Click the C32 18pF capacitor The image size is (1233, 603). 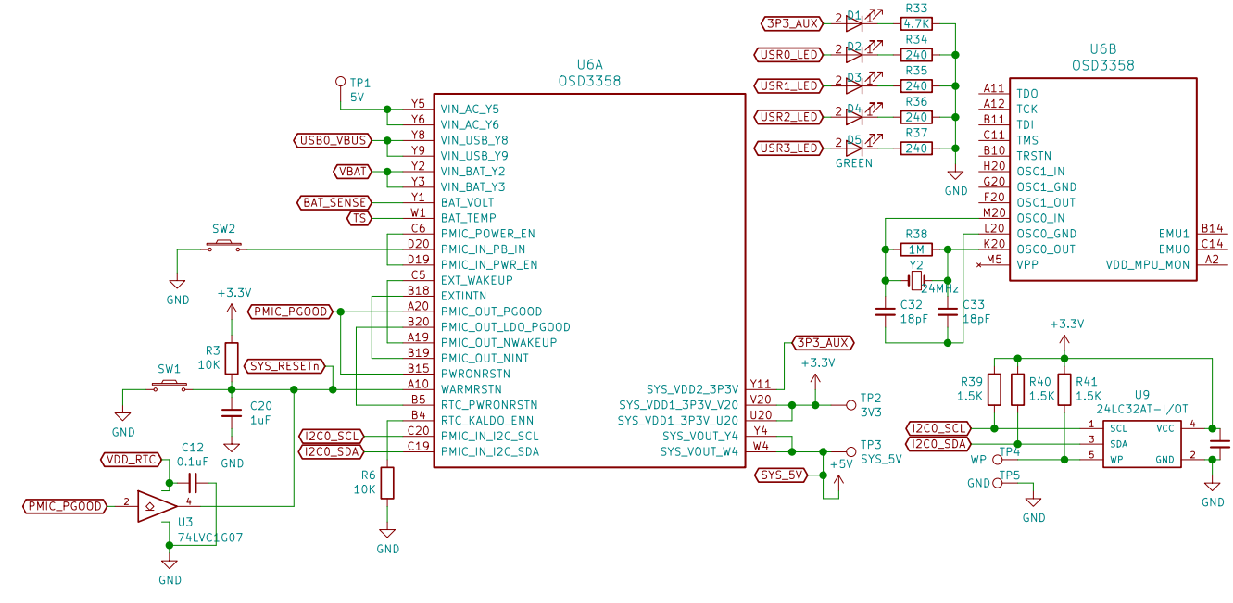[x=884, y=311]
